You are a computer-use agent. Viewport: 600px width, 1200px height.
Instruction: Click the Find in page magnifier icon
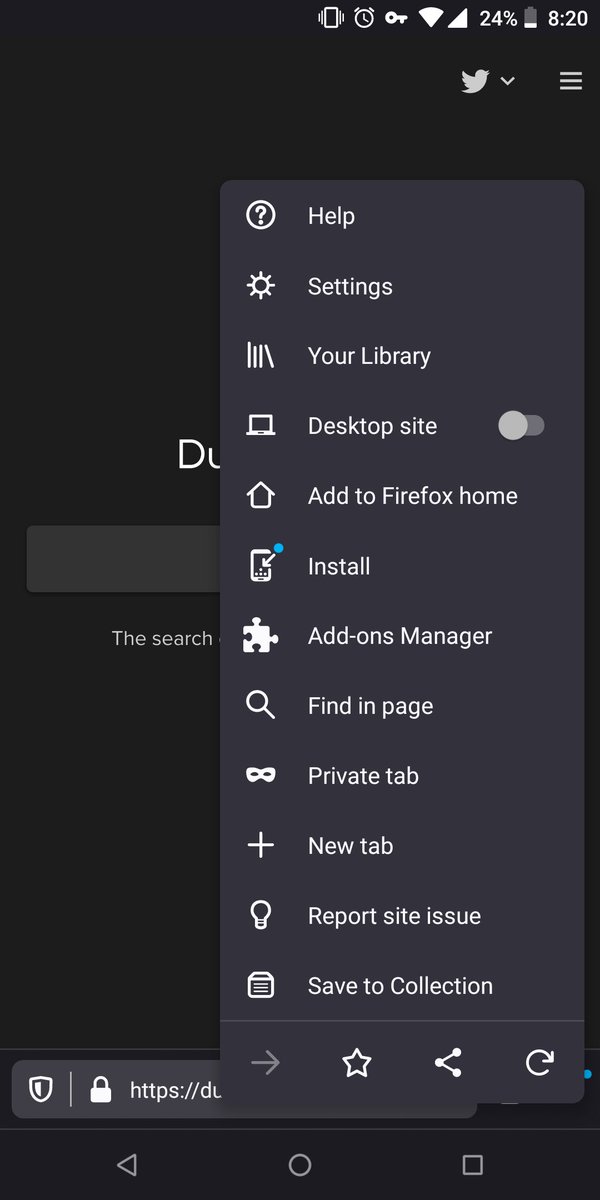[260, 705]
